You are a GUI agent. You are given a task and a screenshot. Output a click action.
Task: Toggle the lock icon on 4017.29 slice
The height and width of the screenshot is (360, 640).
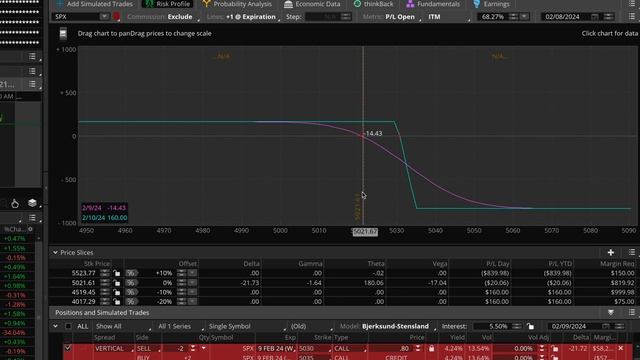117,302
